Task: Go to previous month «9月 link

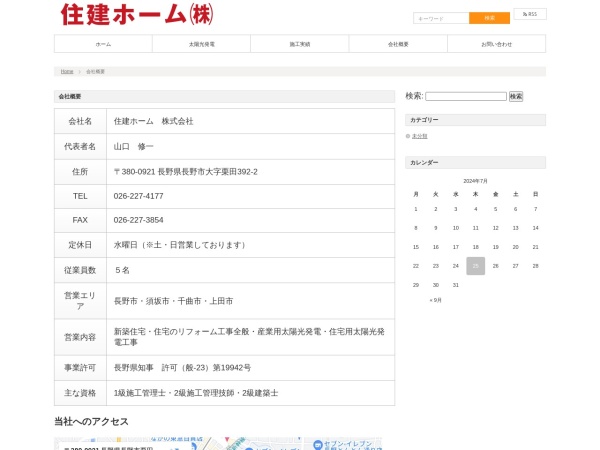Action: pos(435,300)
